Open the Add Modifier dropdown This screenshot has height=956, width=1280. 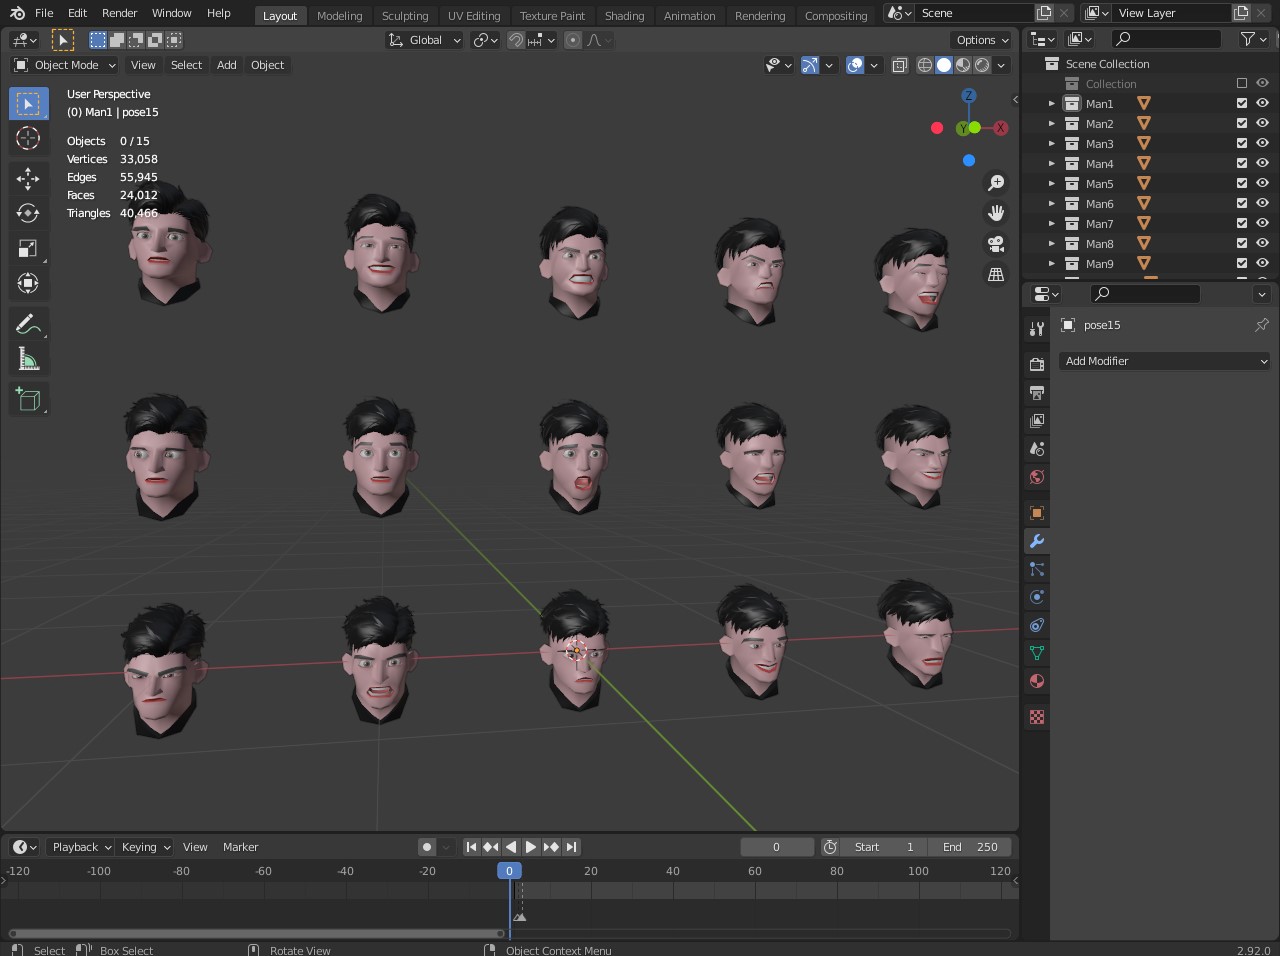1164,361
